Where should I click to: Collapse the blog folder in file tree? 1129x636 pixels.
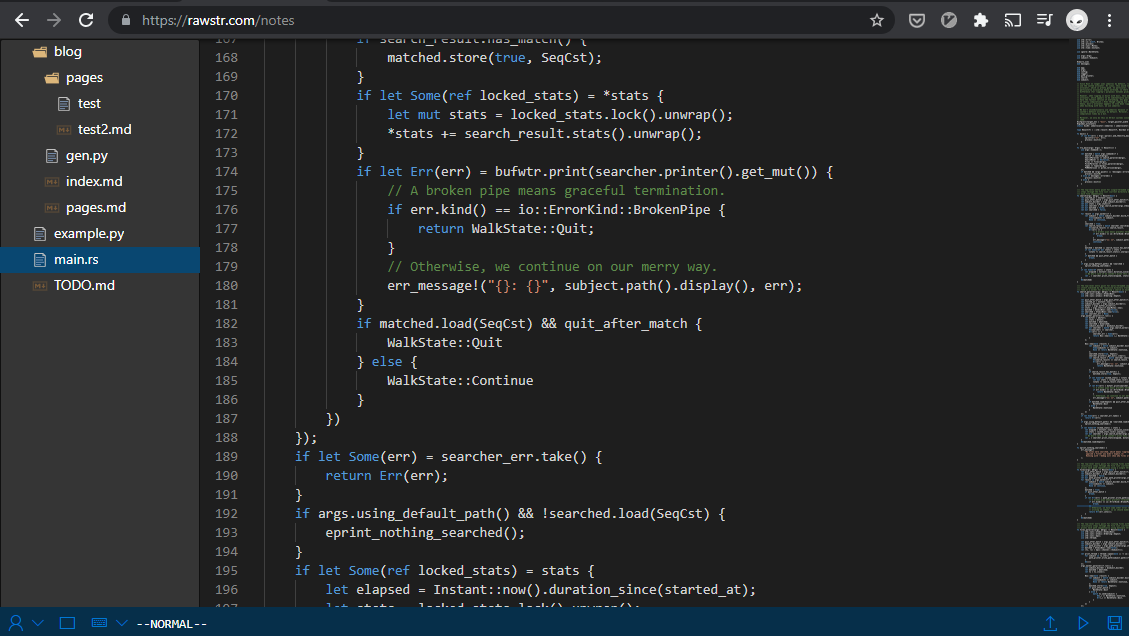pyautogui.click(x=66, y=52)
